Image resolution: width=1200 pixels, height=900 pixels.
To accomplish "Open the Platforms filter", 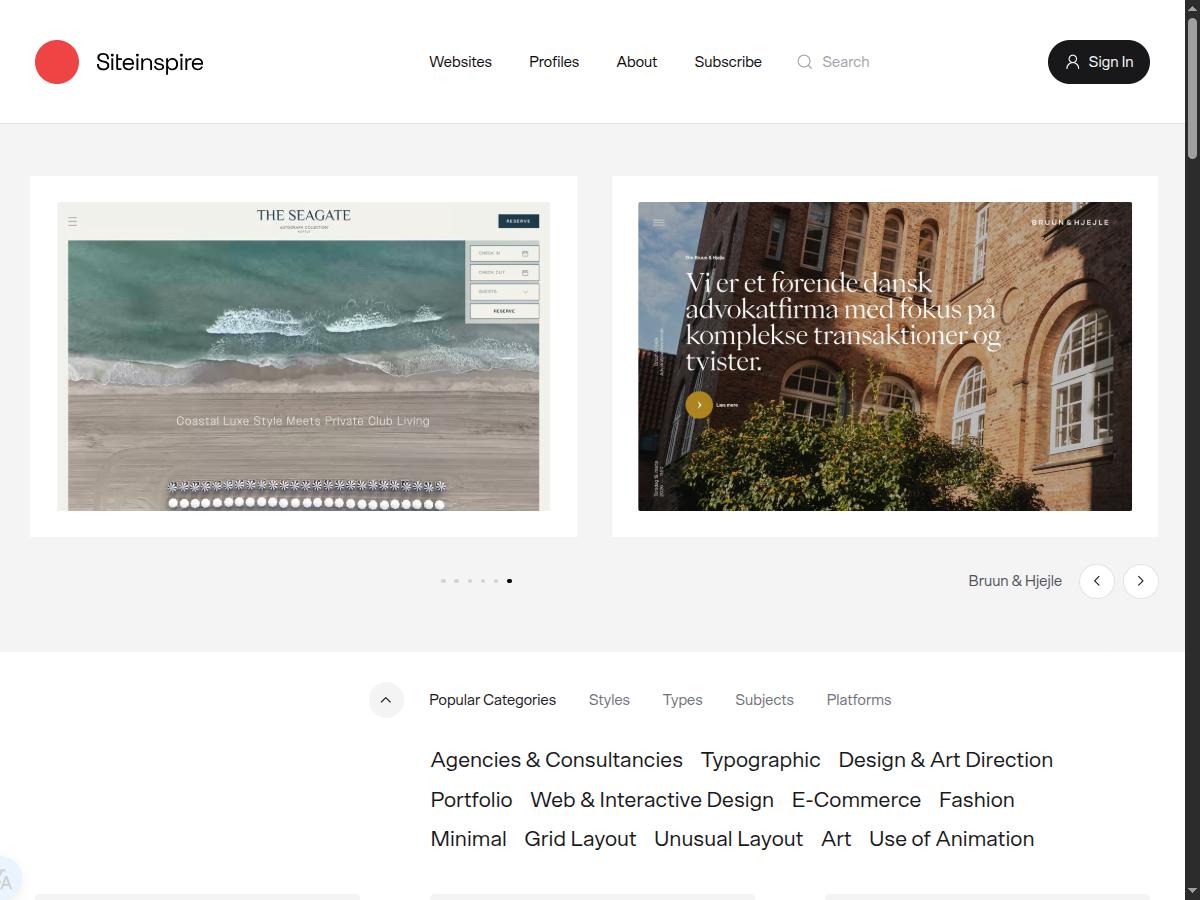I will click(858, 700).
